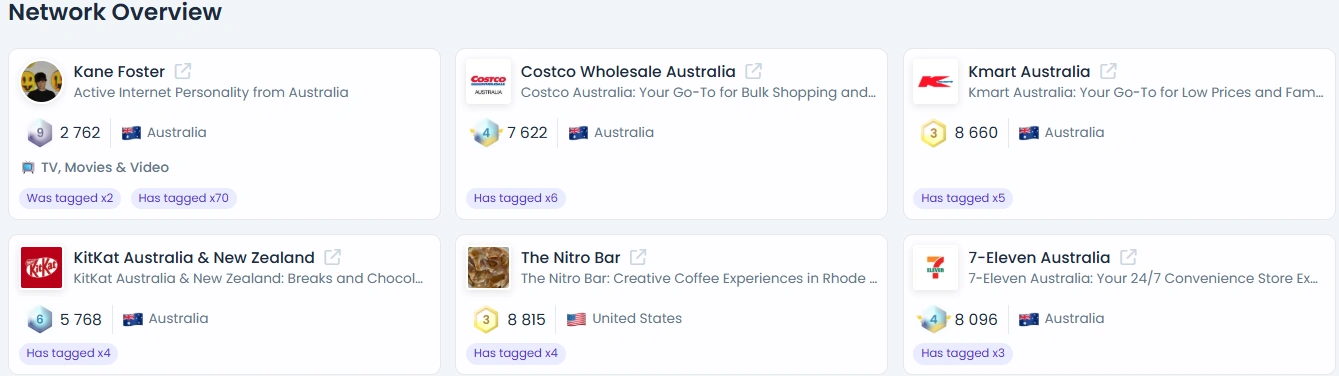Click the level 4 badge on Costco card

(485, 133)
